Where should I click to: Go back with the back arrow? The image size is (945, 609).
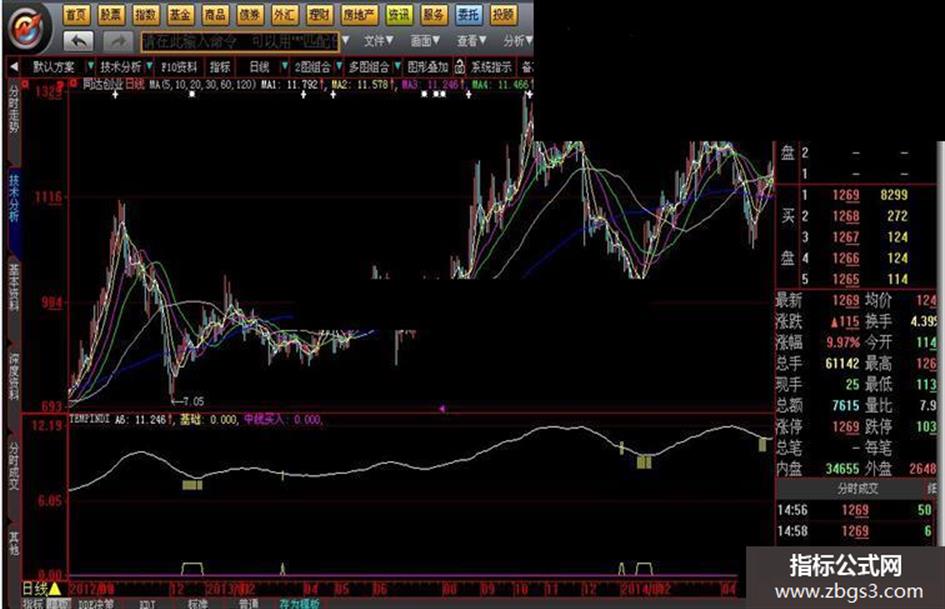pos(78,41)
